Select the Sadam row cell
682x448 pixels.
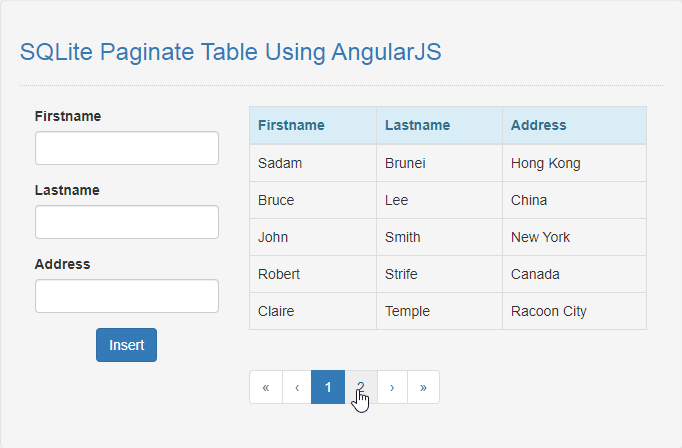coord(313,163)
